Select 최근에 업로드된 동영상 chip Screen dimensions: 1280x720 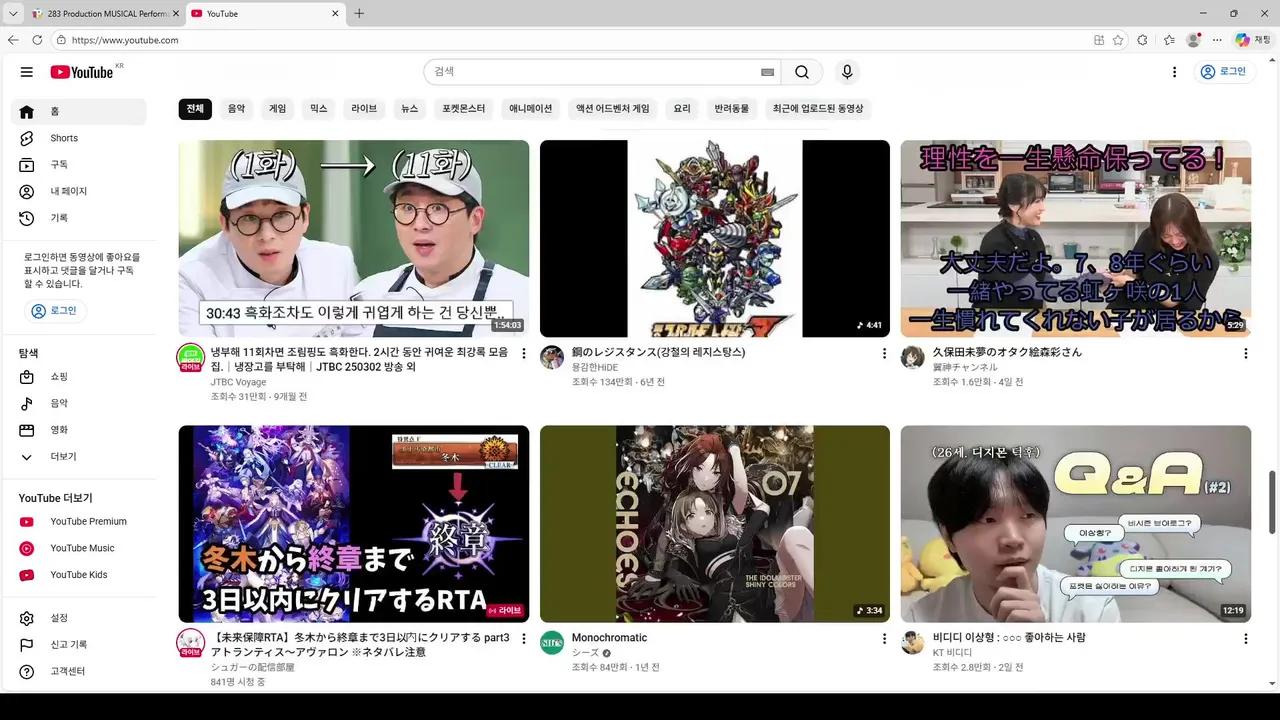pyautogui.click(x=818, y=108)
